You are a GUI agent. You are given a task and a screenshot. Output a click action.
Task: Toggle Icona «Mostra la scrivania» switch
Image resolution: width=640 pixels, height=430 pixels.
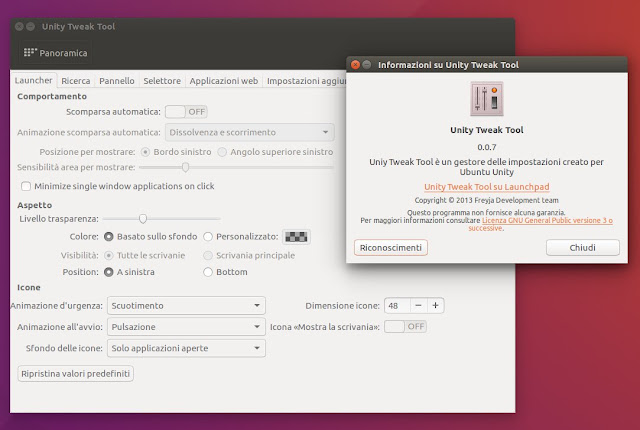[405, 326]
